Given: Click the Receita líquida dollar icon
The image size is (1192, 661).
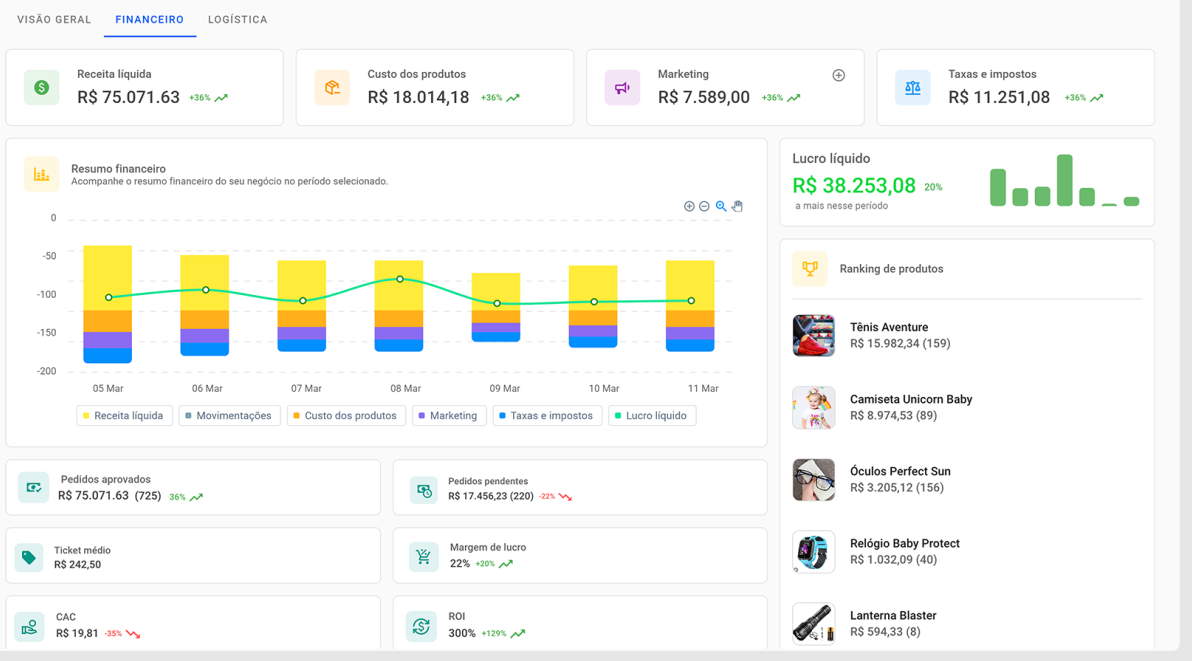Looking at the screenshot, I should (42, 88).
